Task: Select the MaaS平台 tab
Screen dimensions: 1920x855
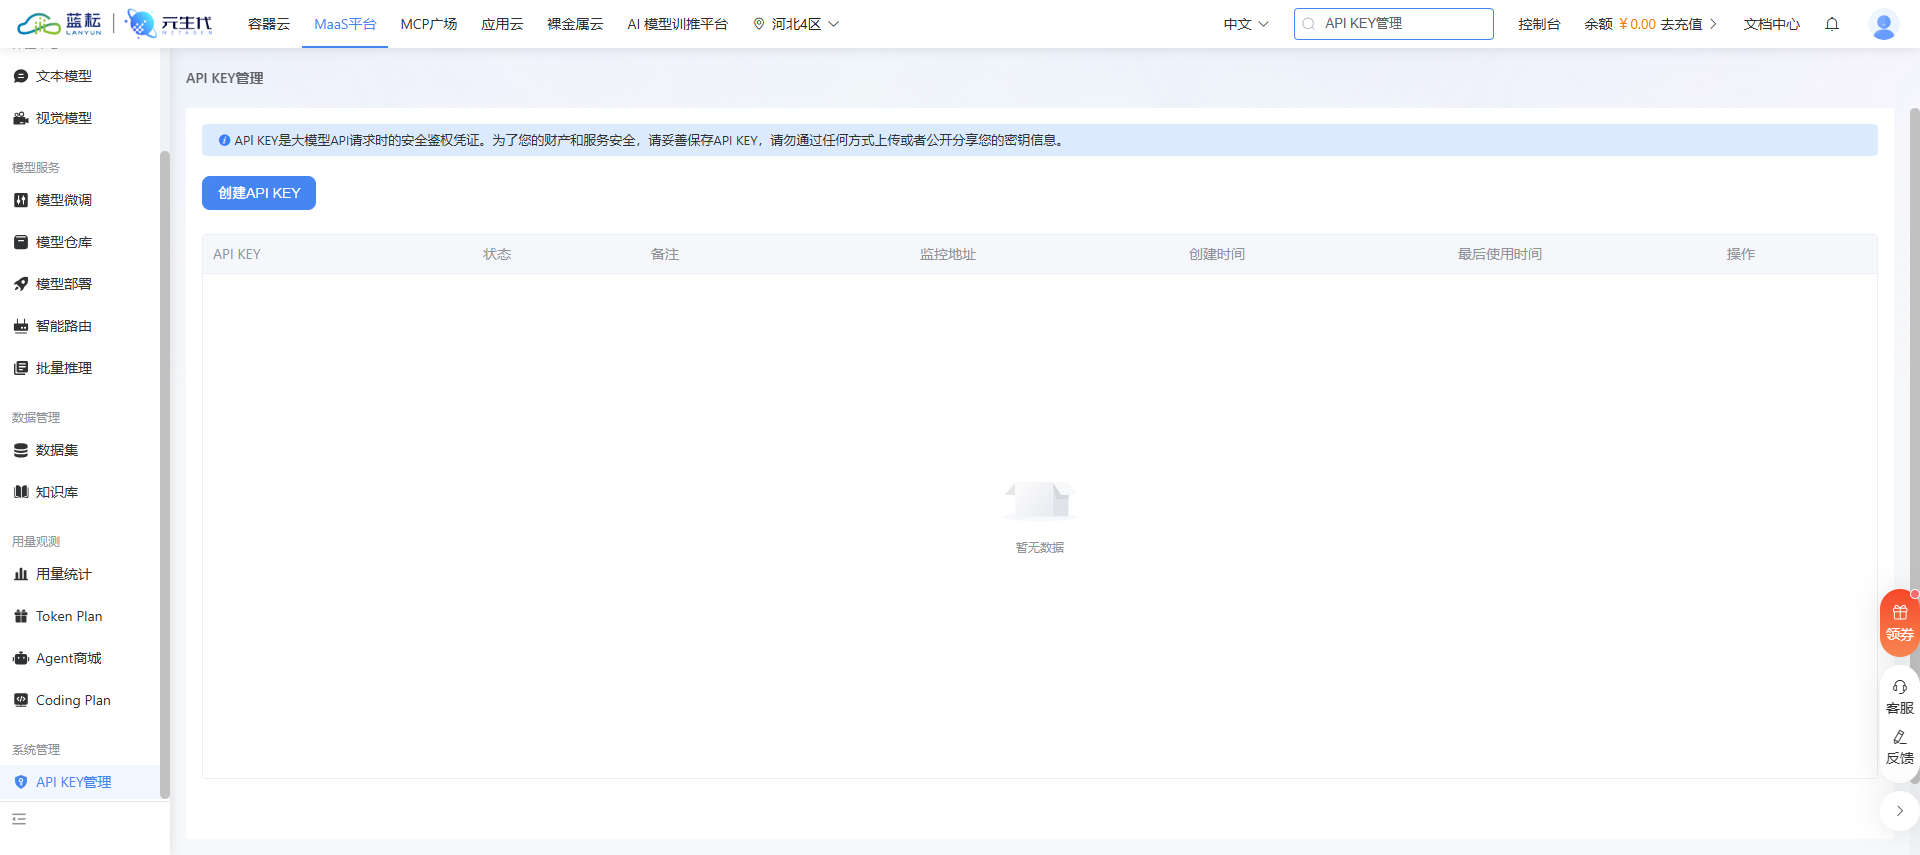Action: coord(345,24)
